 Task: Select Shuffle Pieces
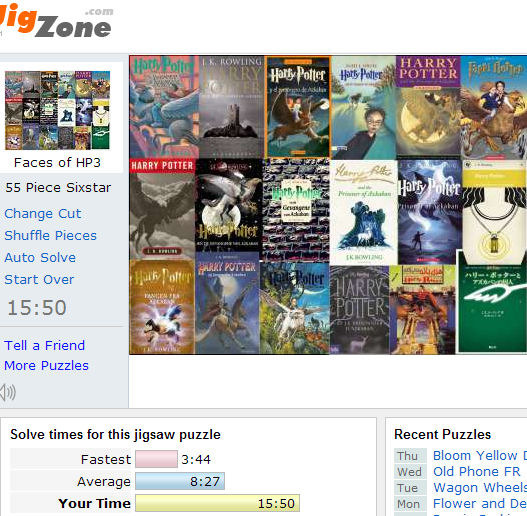(x=50, y=236)
